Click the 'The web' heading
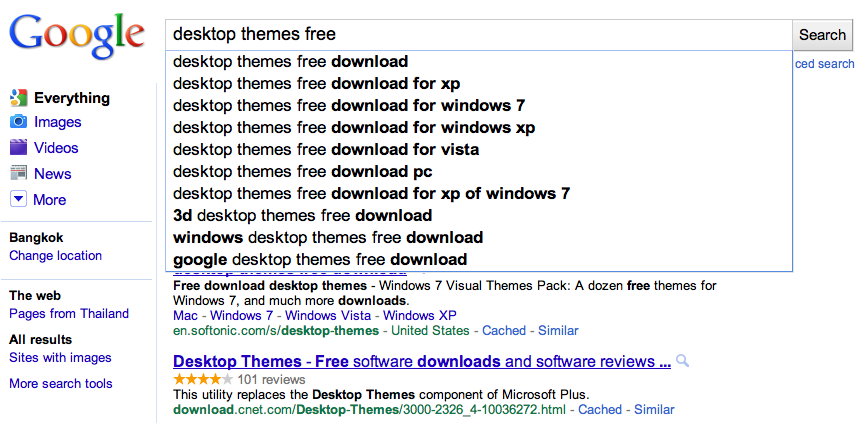Viewport: 856px width, 423px height. click(35, 296)
